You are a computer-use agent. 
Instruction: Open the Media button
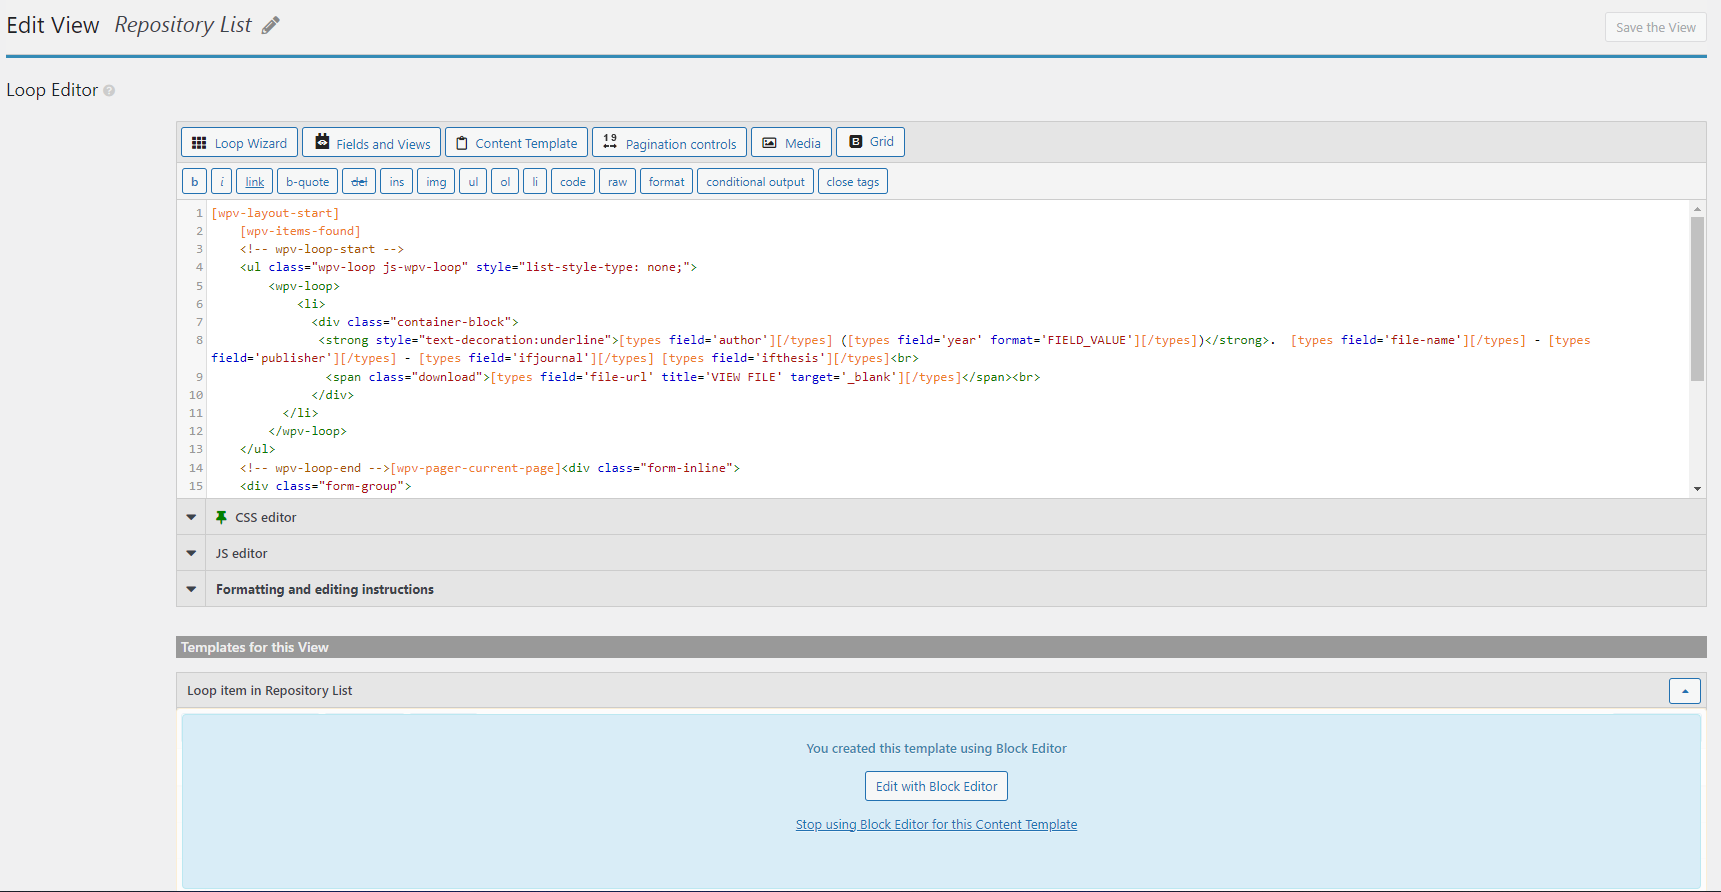[791, 143]
